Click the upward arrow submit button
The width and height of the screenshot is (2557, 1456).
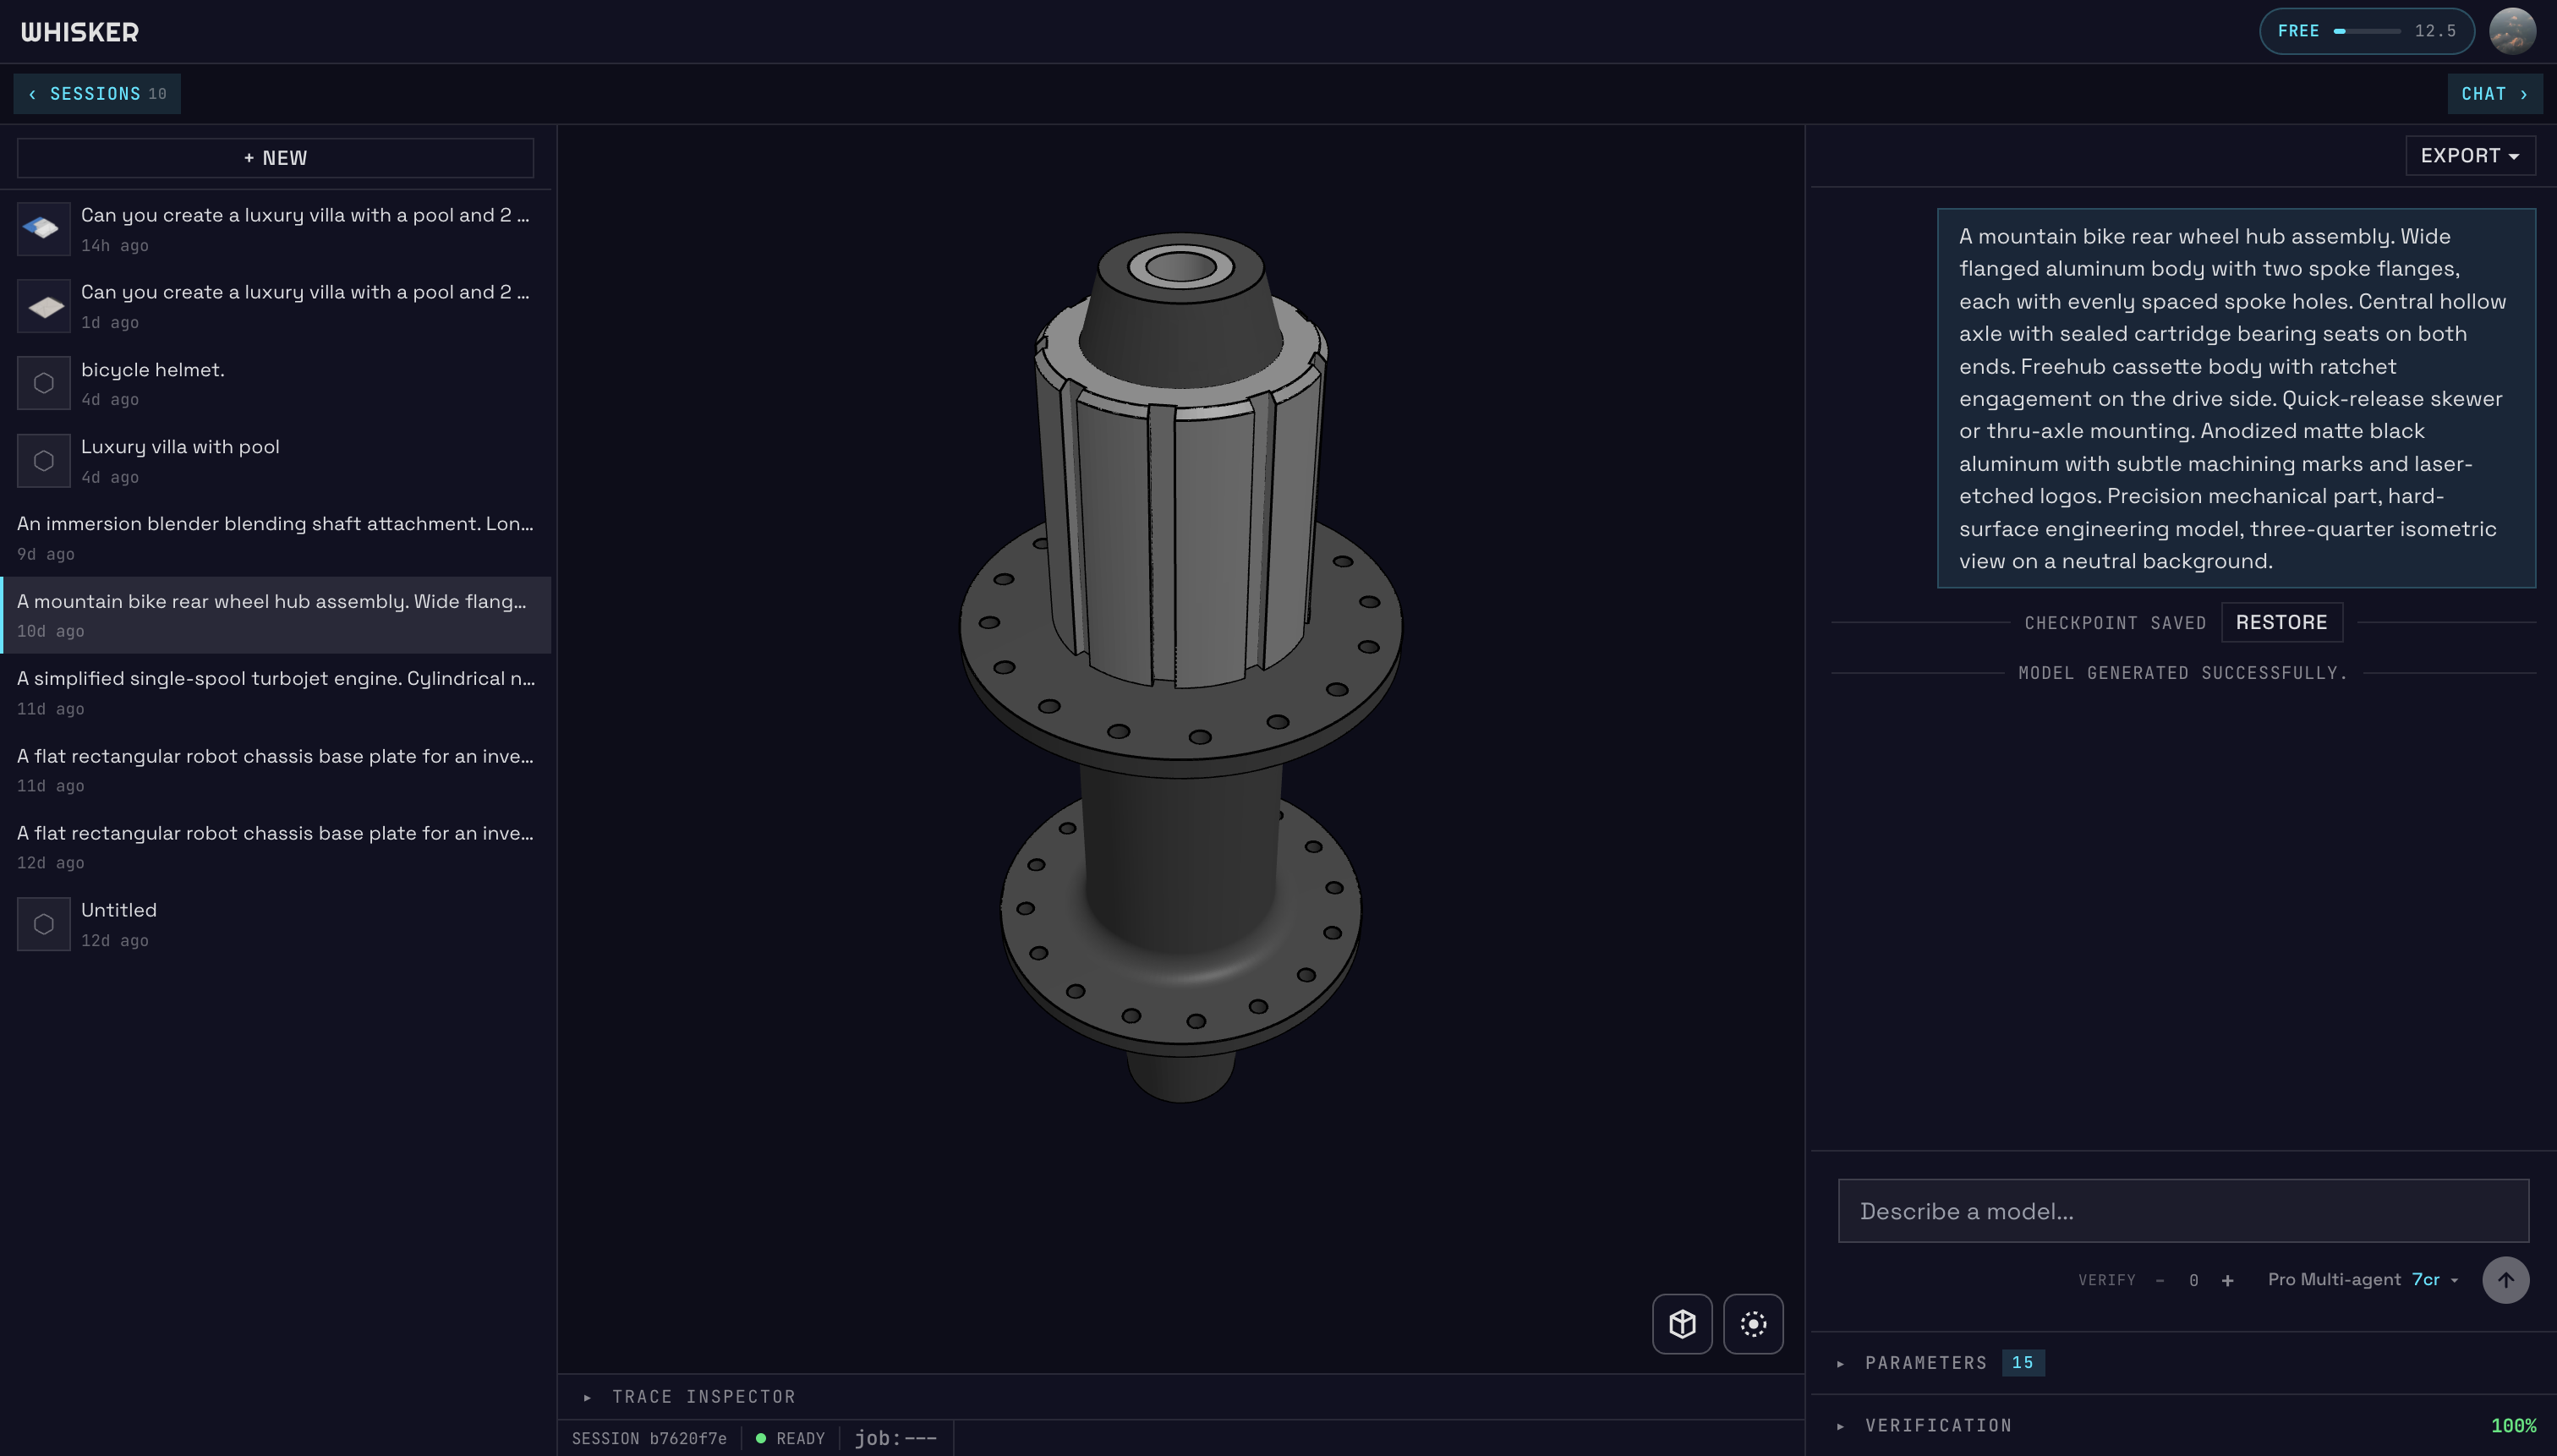pos(2505,1280)
